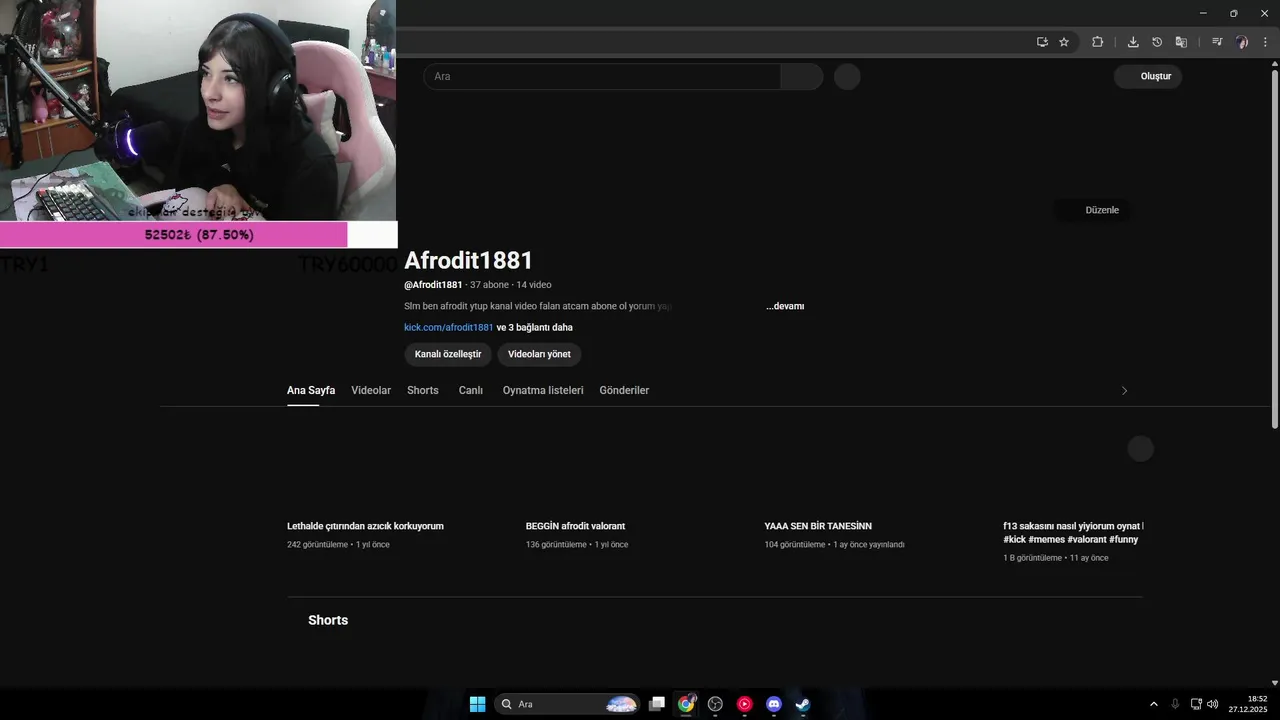Click the volume speaker tray icon
The width and height of the screenshot is (1280, 720).
(x=1213, y=704)
